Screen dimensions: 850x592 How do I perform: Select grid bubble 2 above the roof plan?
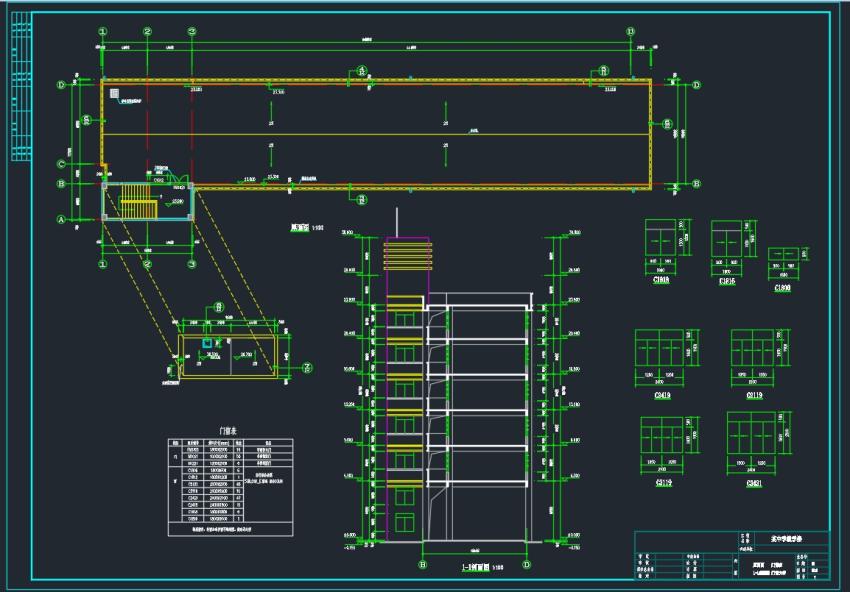point(147,32)
